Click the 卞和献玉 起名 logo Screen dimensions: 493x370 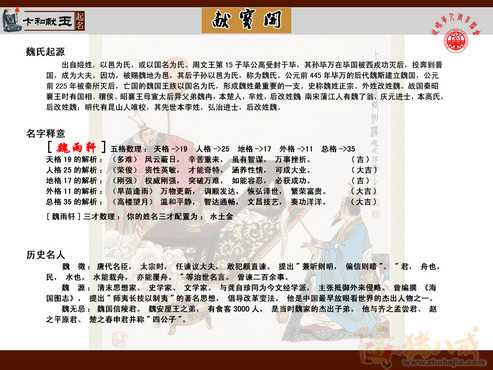tap(44, 21)
